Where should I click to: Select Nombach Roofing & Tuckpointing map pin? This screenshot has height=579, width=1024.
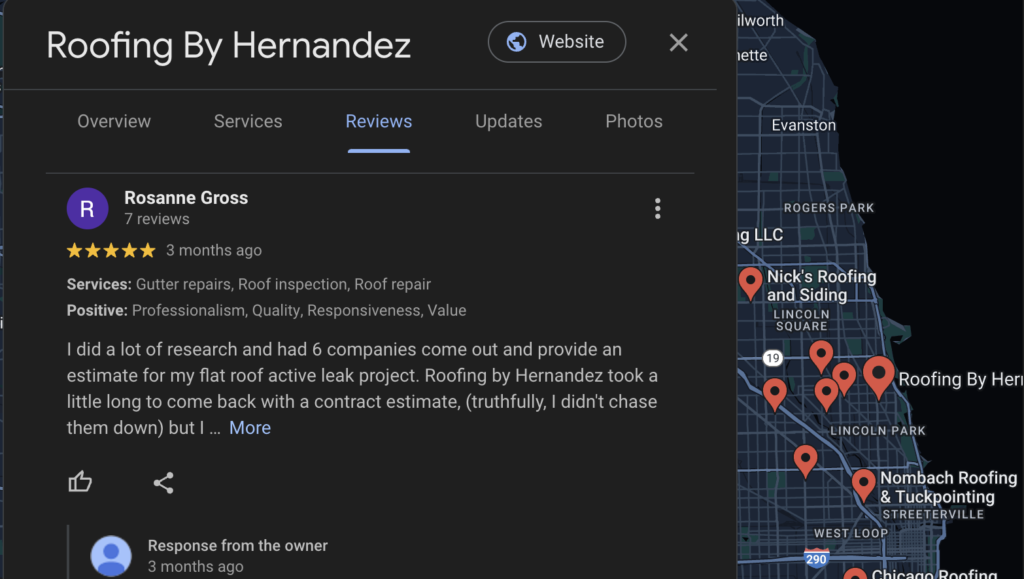[x=863, y=484]
